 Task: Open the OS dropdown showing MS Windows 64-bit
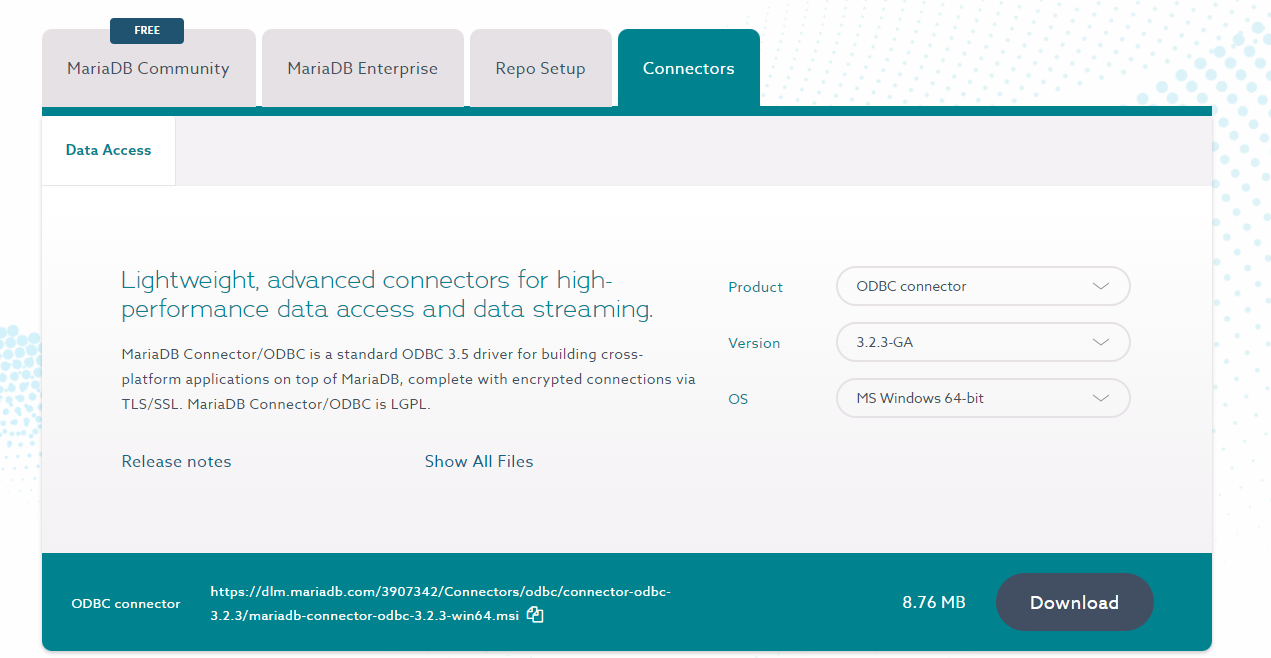(x=983, y=398)
